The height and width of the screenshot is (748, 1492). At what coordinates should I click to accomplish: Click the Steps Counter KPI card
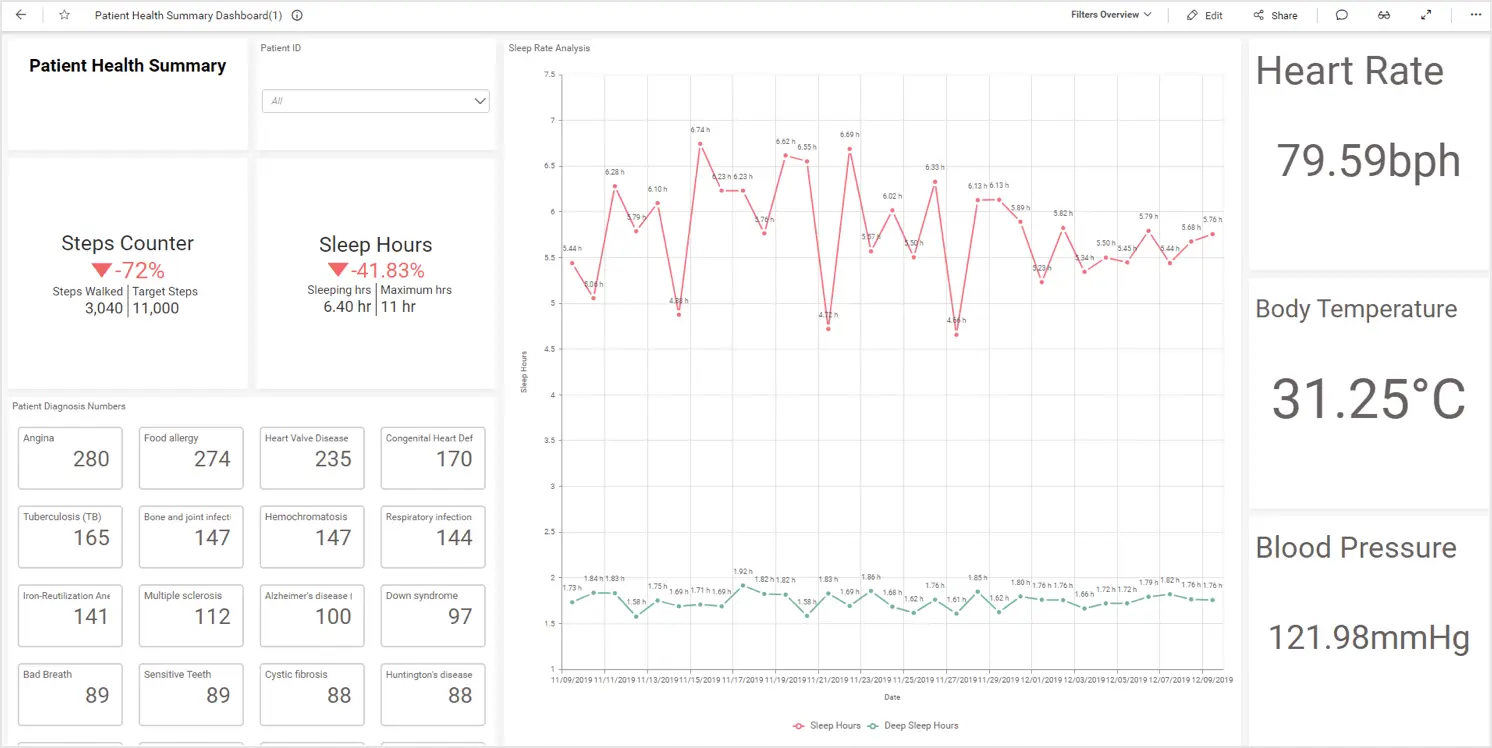click(128, 274)
